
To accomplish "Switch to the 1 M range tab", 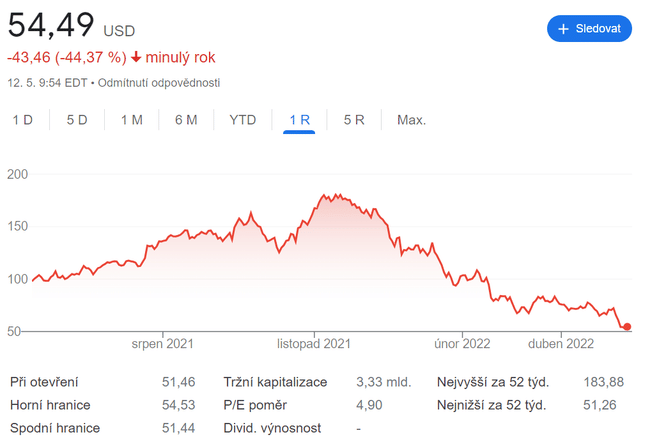I will click(132, 120).
